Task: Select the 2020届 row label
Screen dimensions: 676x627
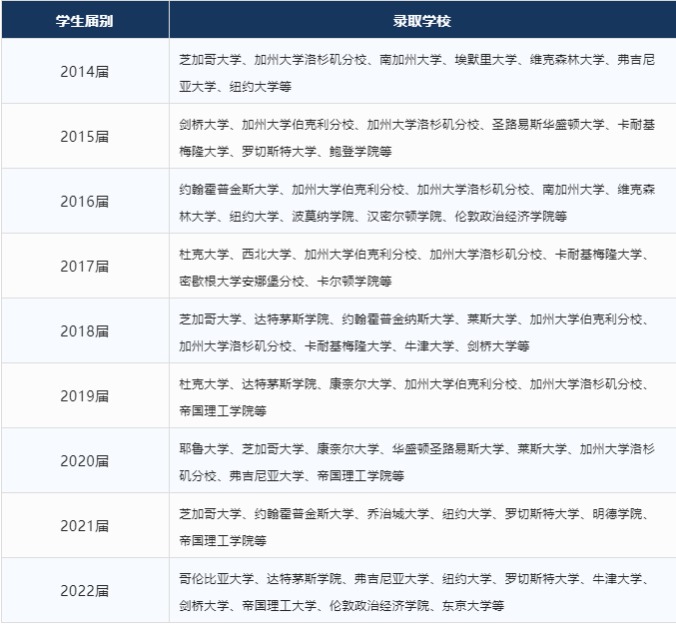Action: [84, 462]
